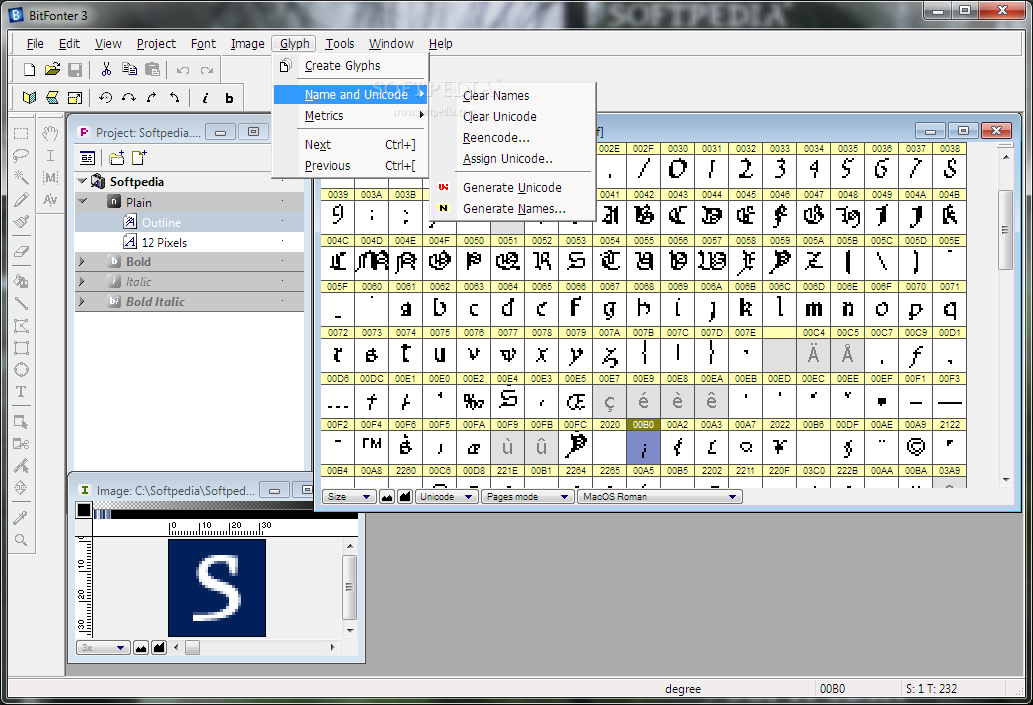This screenshot has width=1033, height=705.
Task: Click the add folder icon in Project panel
Action: (117, 158)
